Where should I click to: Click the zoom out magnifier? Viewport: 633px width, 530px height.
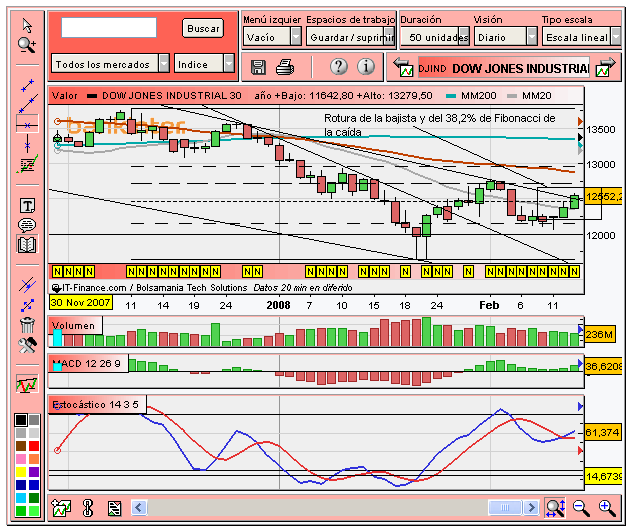581,508
